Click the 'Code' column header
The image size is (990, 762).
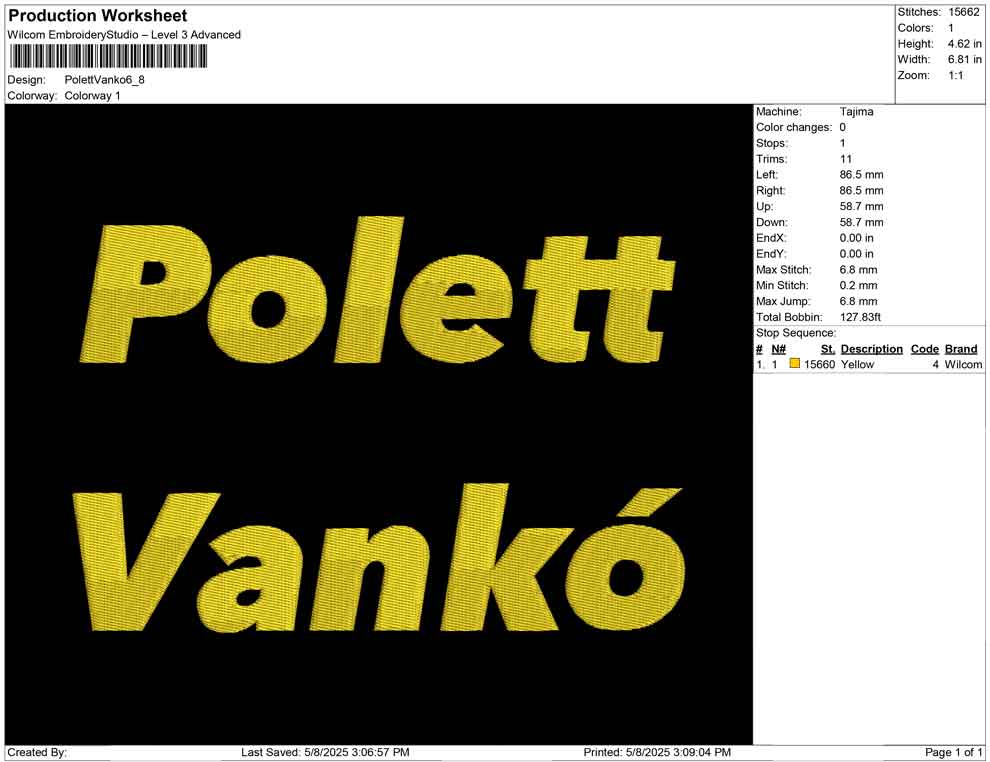point(924,349)
